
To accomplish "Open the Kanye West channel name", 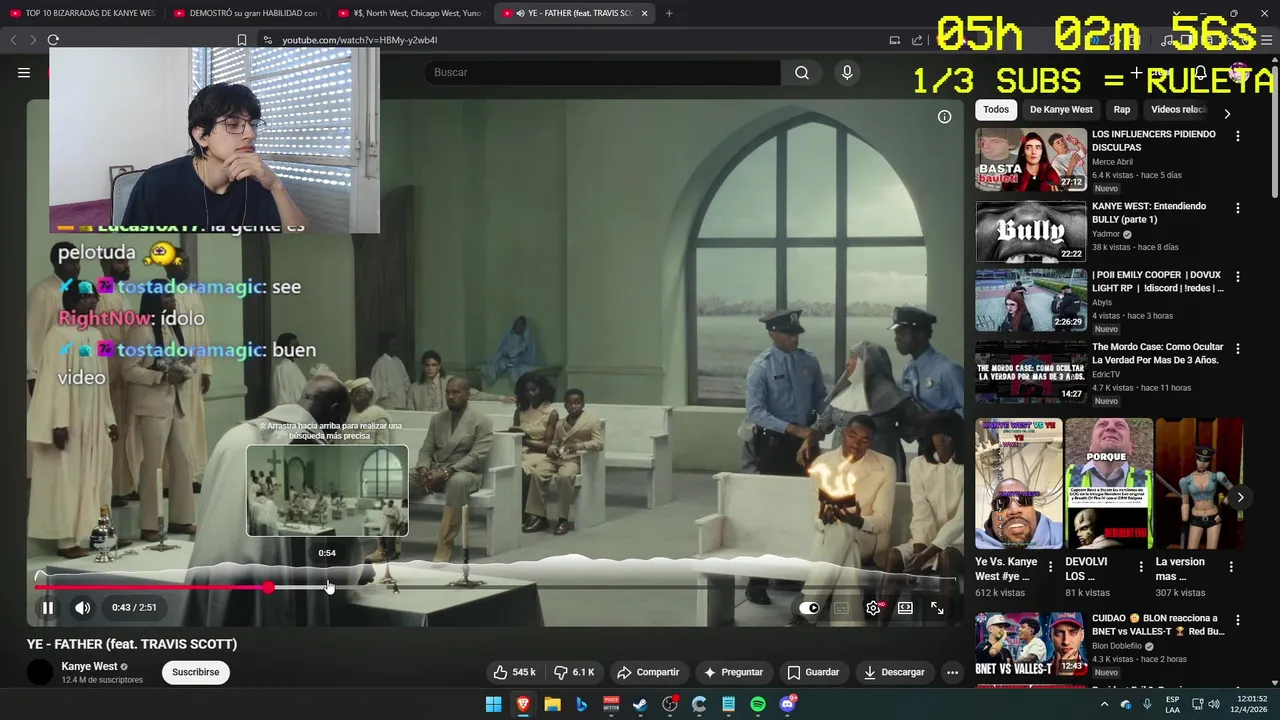I will 90,666.
